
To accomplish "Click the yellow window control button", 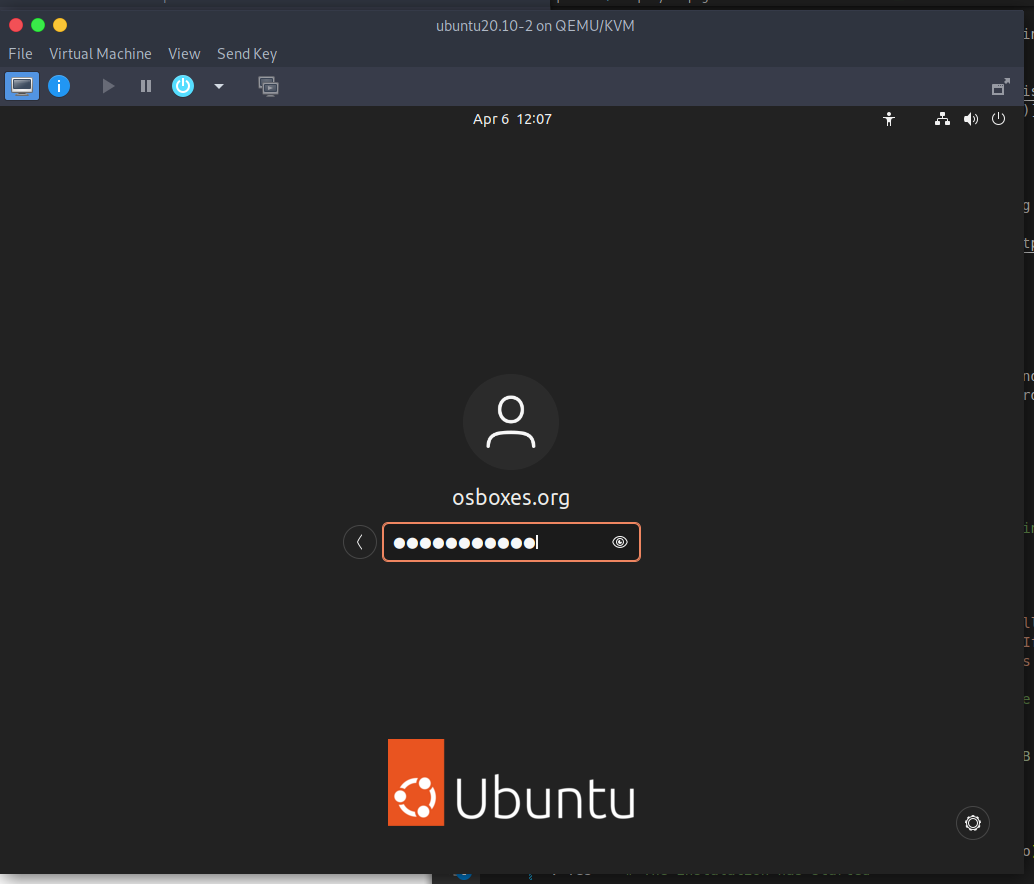I will click(x=60, y=25).
